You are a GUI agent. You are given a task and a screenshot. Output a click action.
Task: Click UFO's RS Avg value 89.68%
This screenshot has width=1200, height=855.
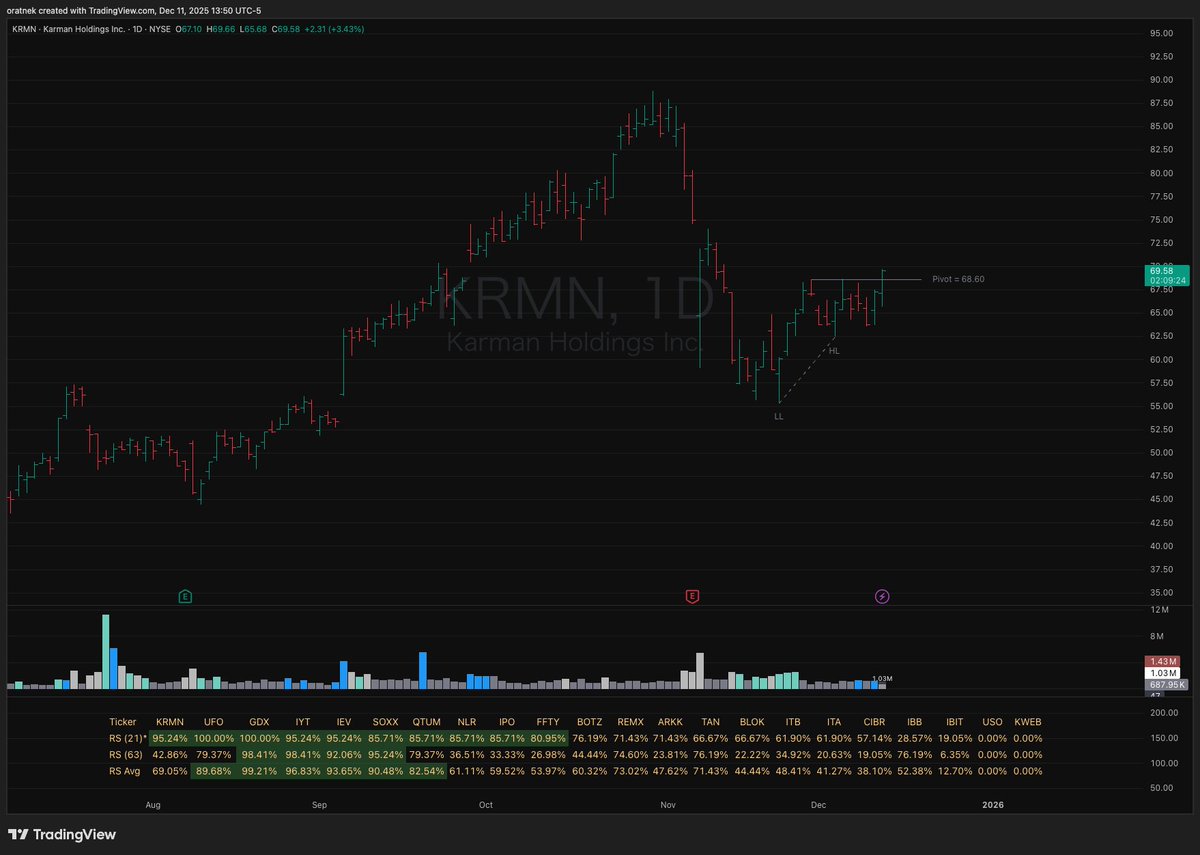click(214, 770)
